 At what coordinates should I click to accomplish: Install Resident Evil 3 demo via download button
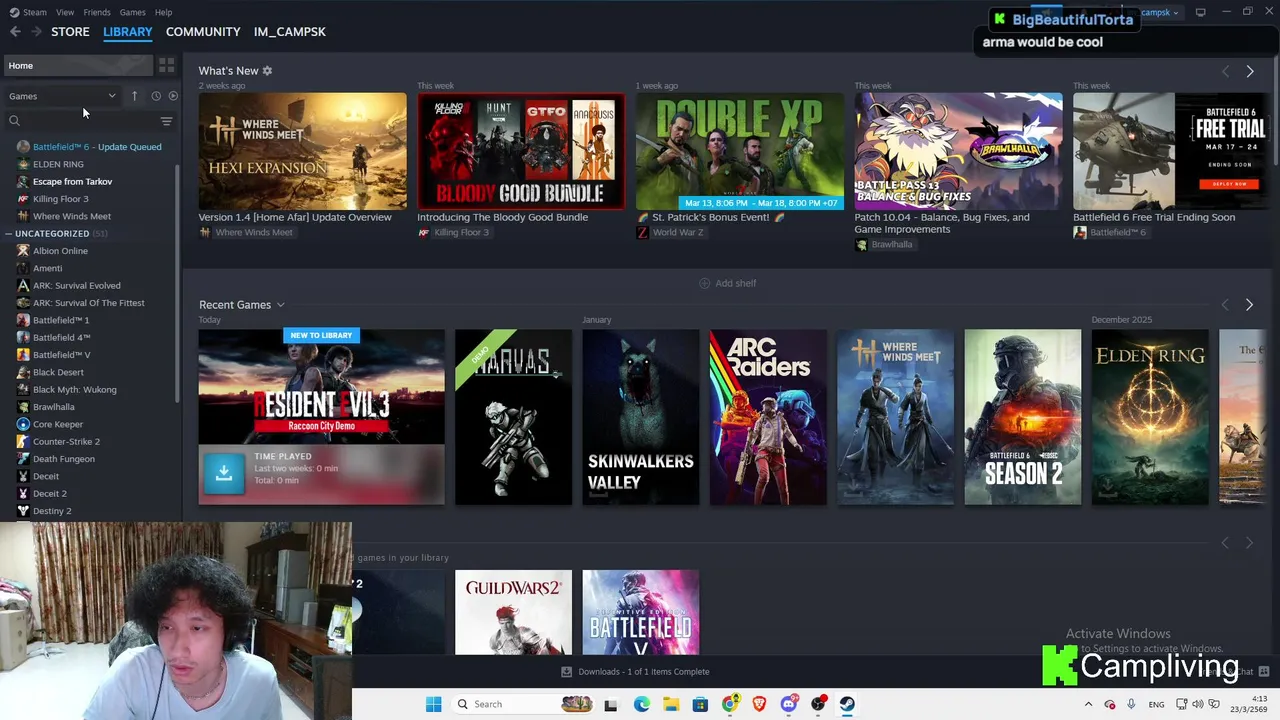click(x=224, y=474)
